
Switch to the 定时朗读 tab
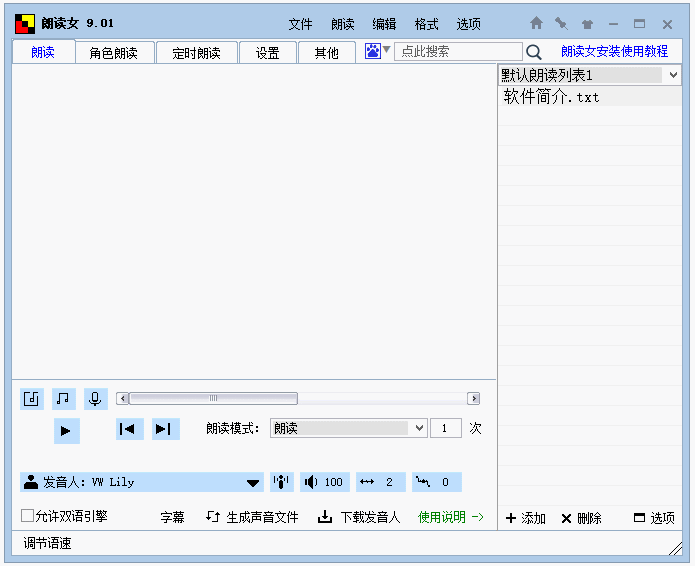pyautogui.click(x=197, y=53)
